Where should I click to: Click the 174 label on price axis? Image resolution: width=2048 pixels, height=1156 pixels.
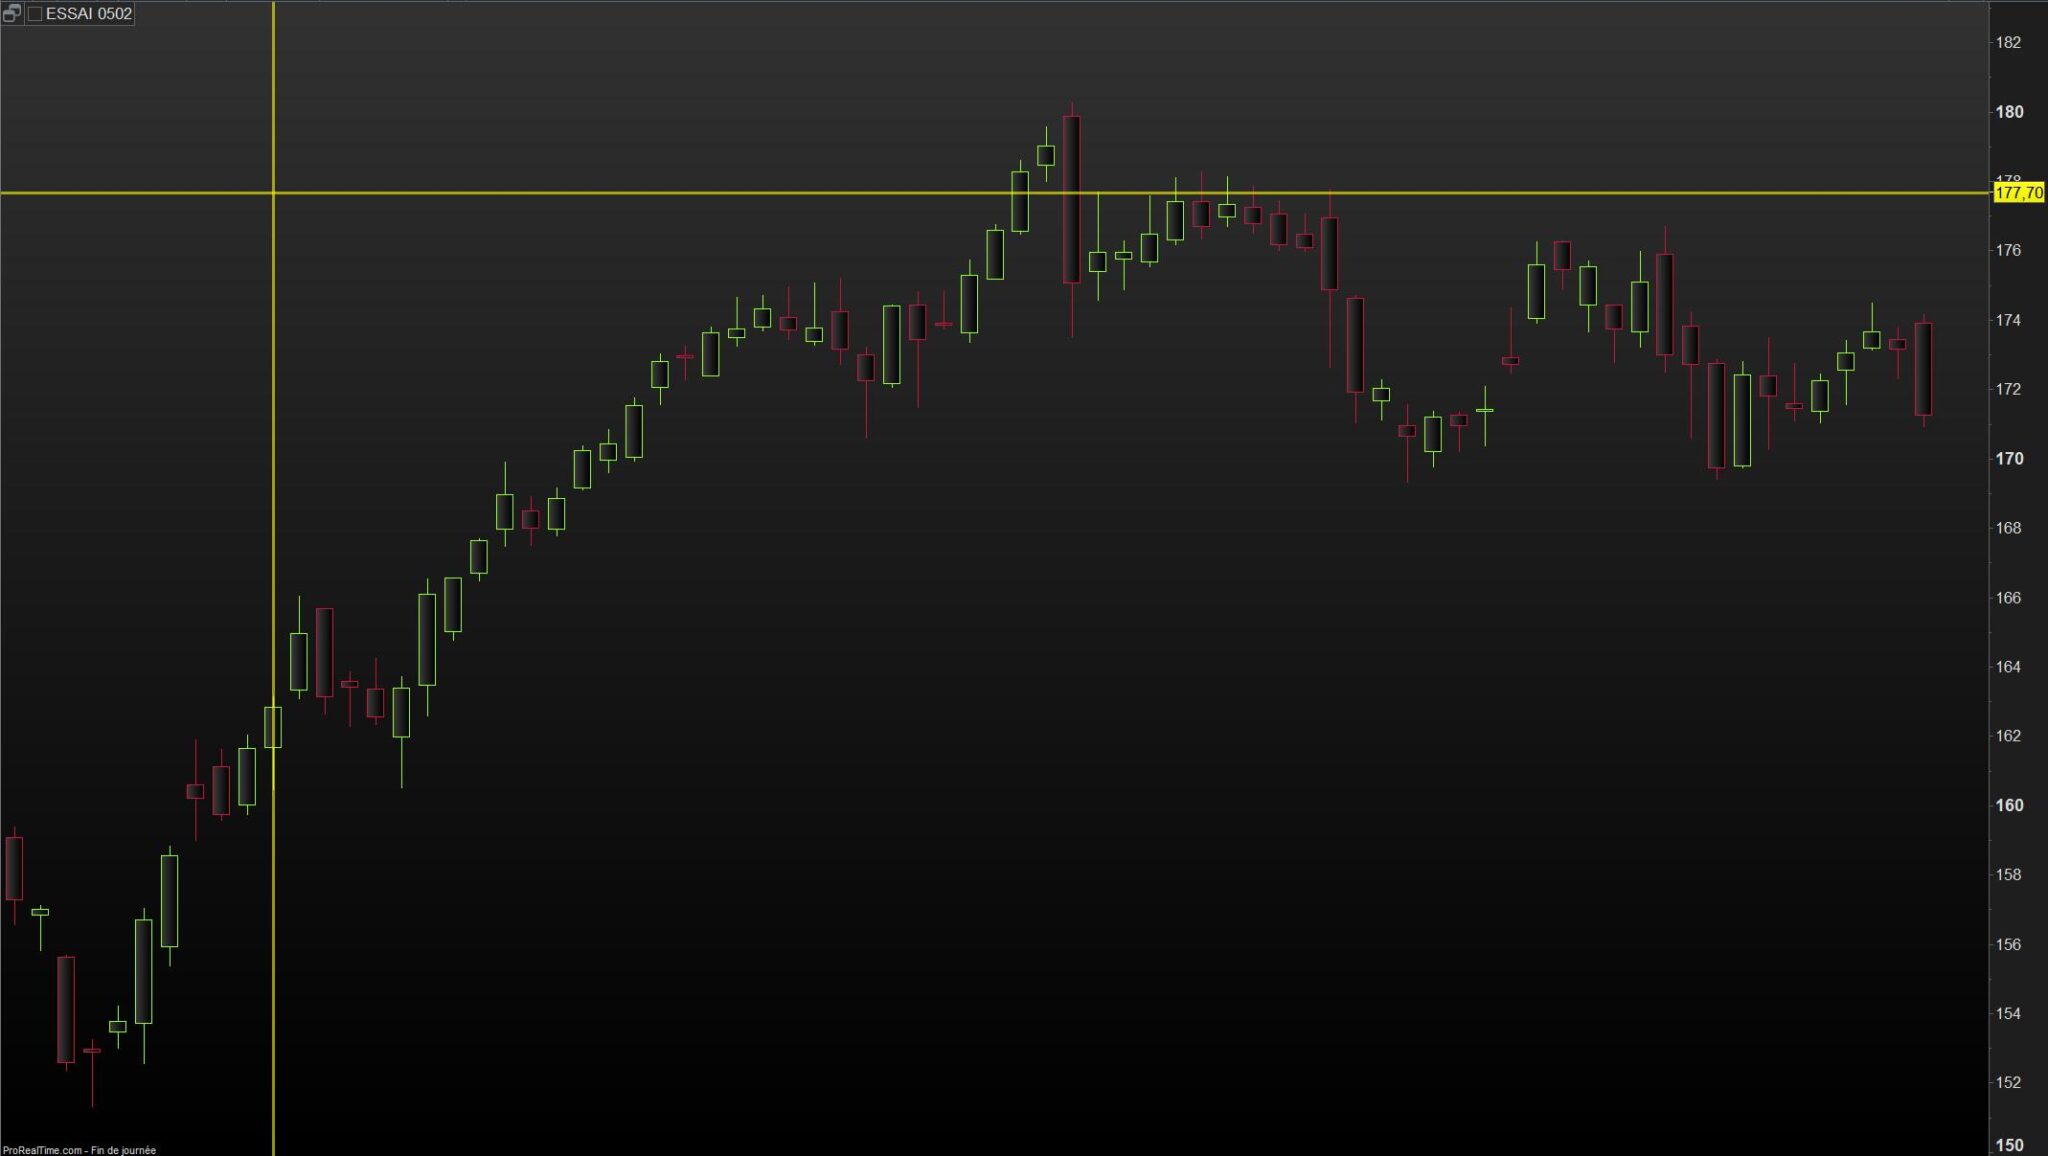2008,320
